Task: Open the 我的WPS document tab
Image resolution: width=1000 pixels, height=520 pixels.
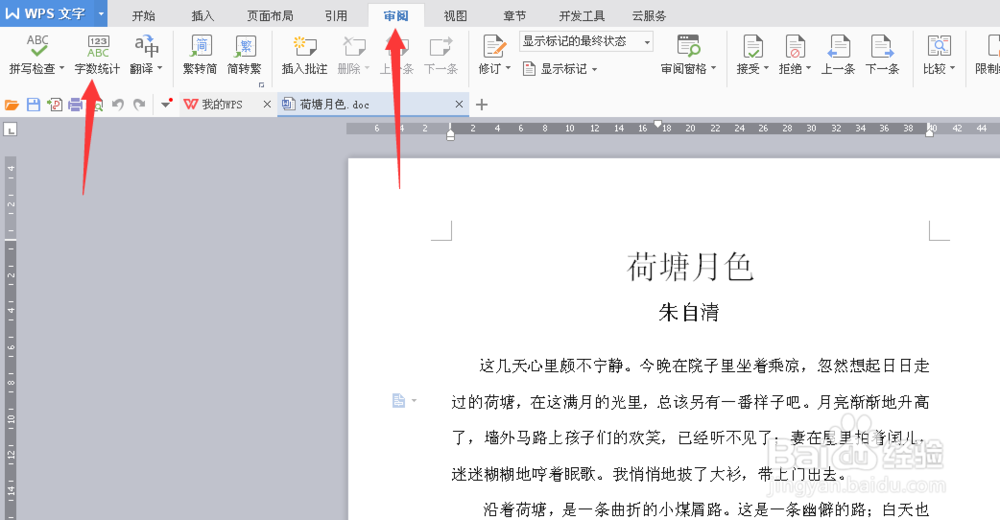Action: 222,105
